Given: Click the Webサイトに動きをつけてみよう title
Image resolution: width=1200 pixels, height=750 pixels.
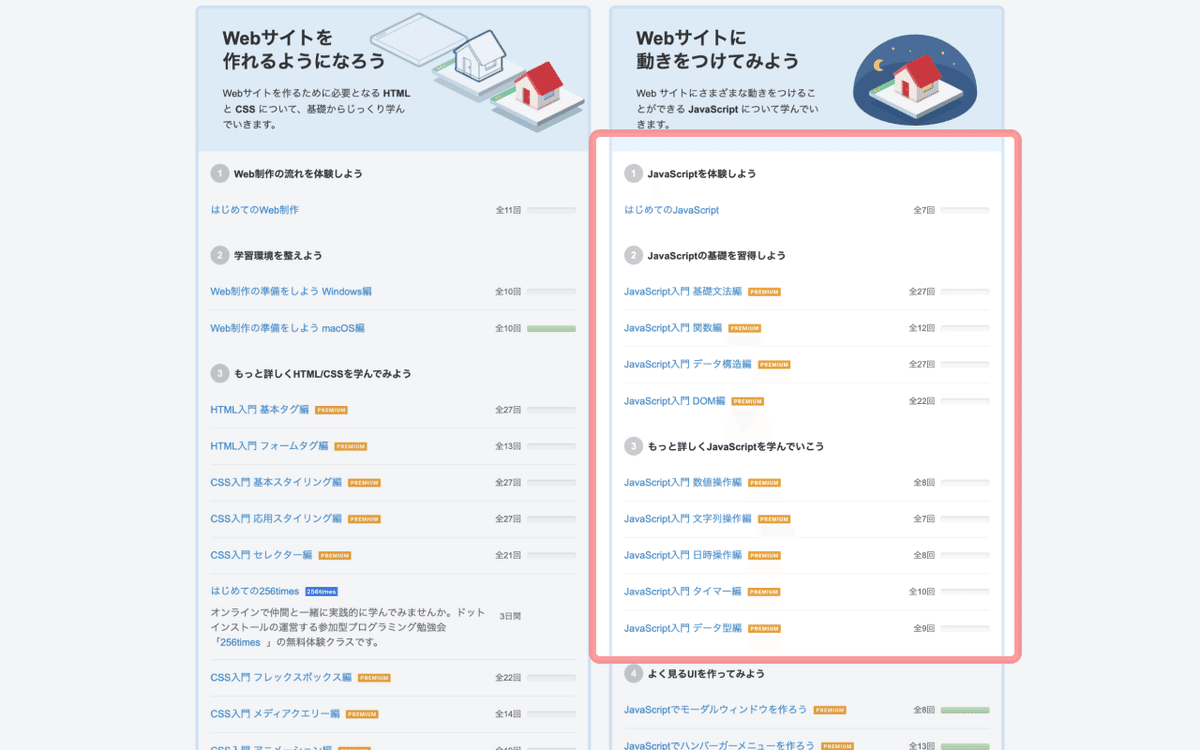Looking at the screenshot, I should (x=718, y=49).
